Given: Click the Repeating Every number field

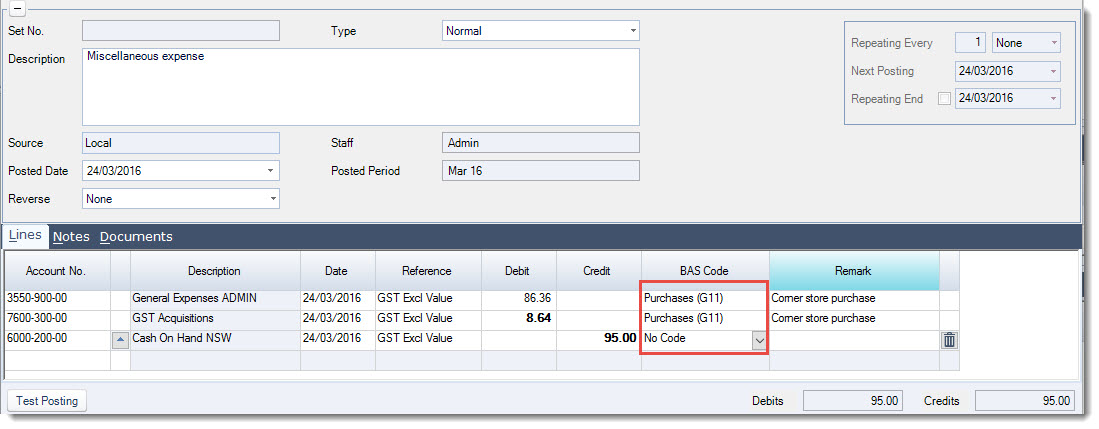Looking at the screenshot, I should 971,43.
